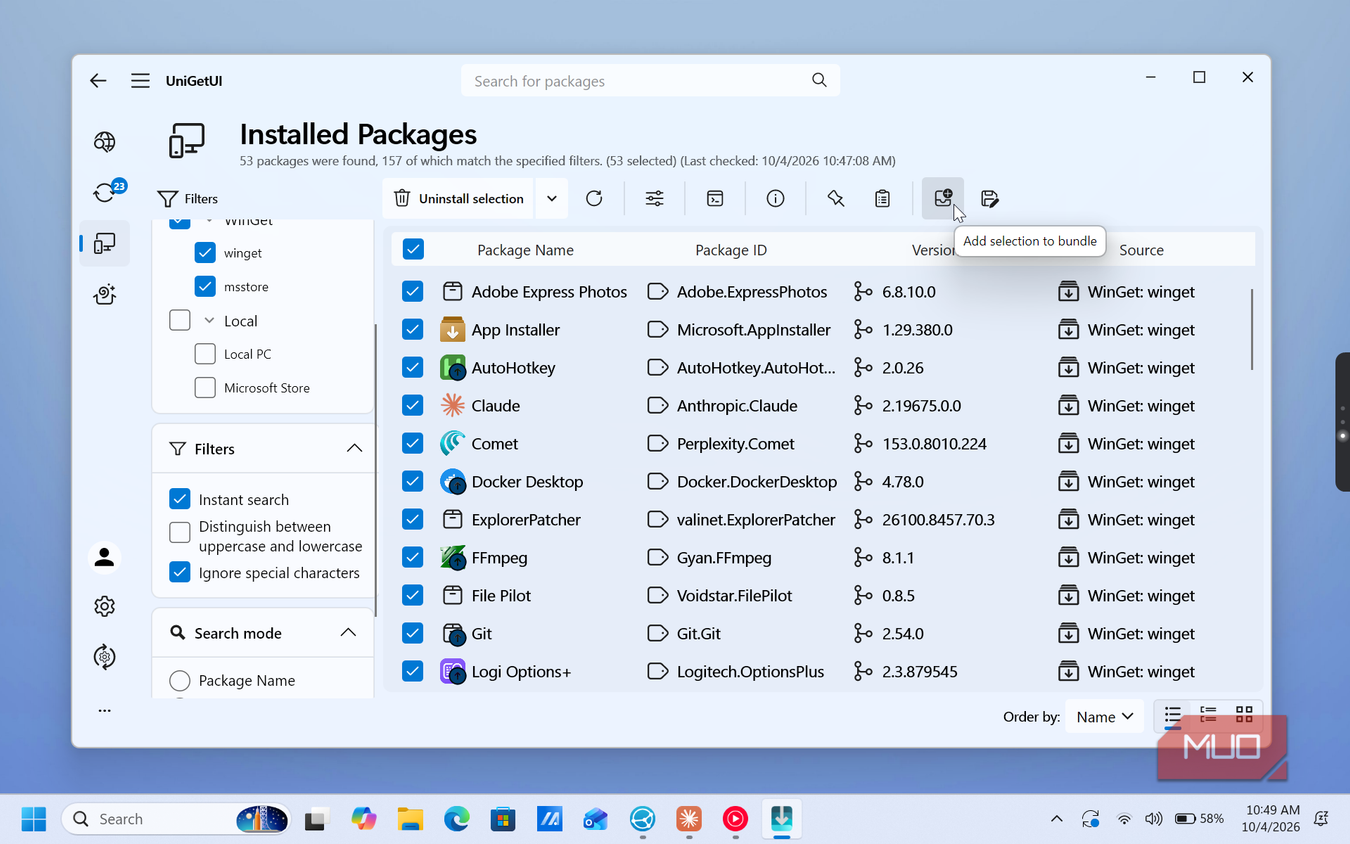
Task: Open the hamburger navigation menu
Action: [x=140, y=81]
